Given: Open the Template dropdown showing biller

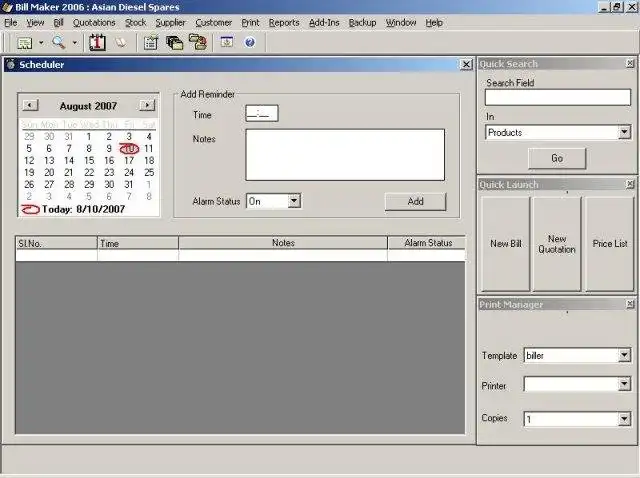Looking at the screenshot, I should tap(624, 355).
